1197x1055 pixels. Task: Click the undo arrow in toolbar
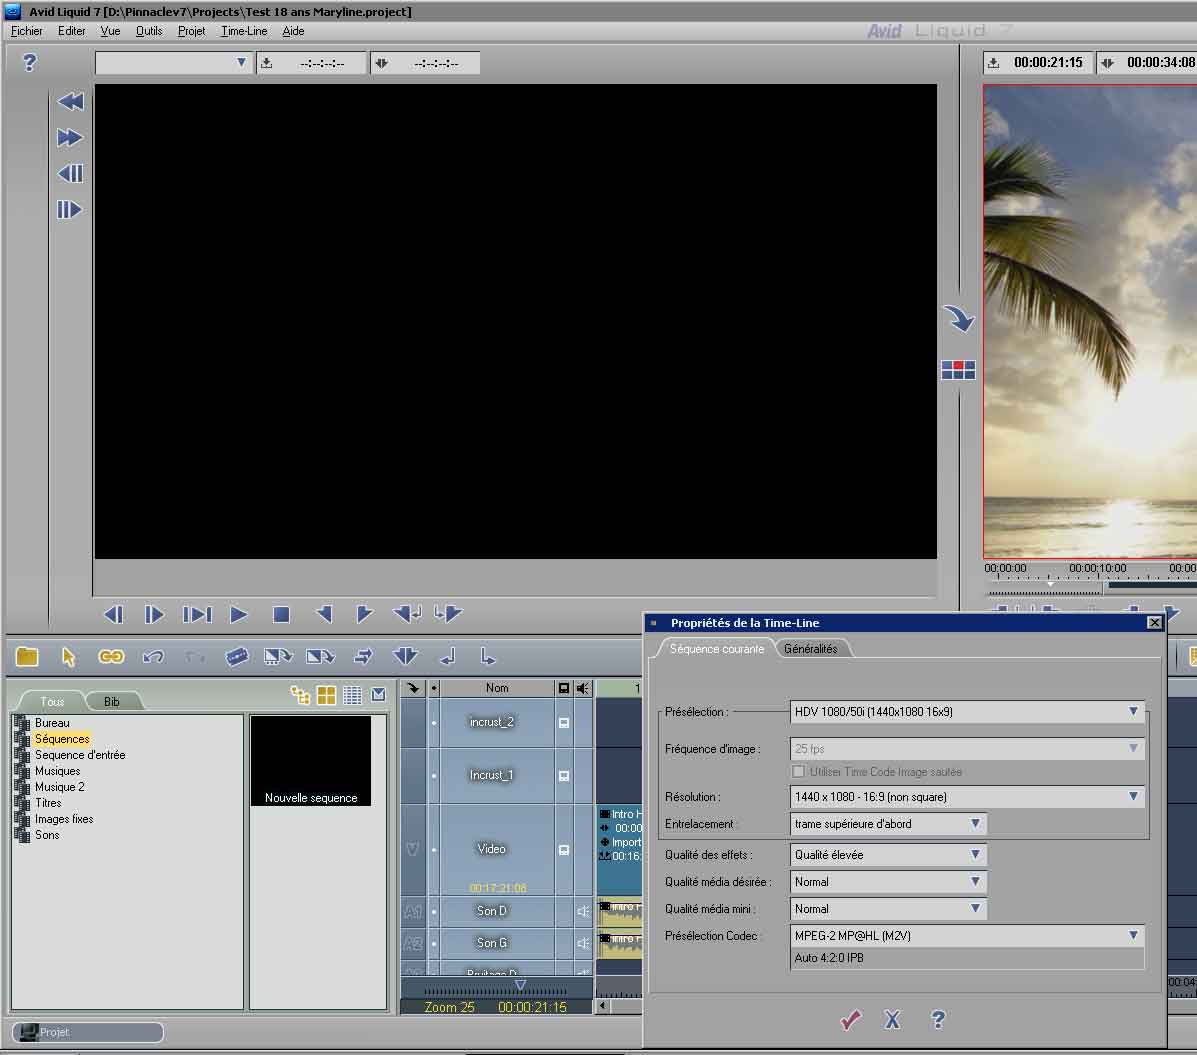153,657
